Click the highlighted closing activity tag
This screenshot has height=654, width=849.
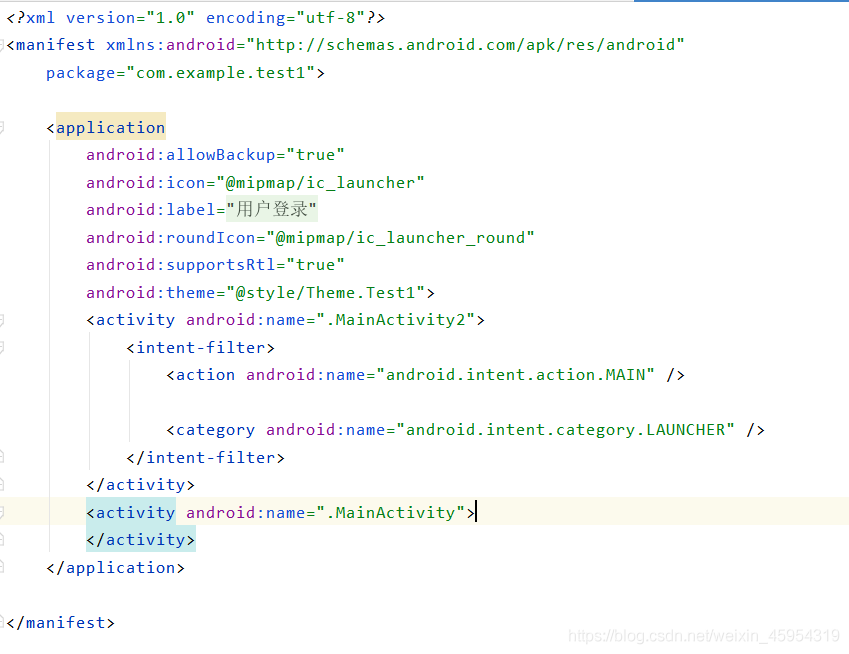coord(141,540)
